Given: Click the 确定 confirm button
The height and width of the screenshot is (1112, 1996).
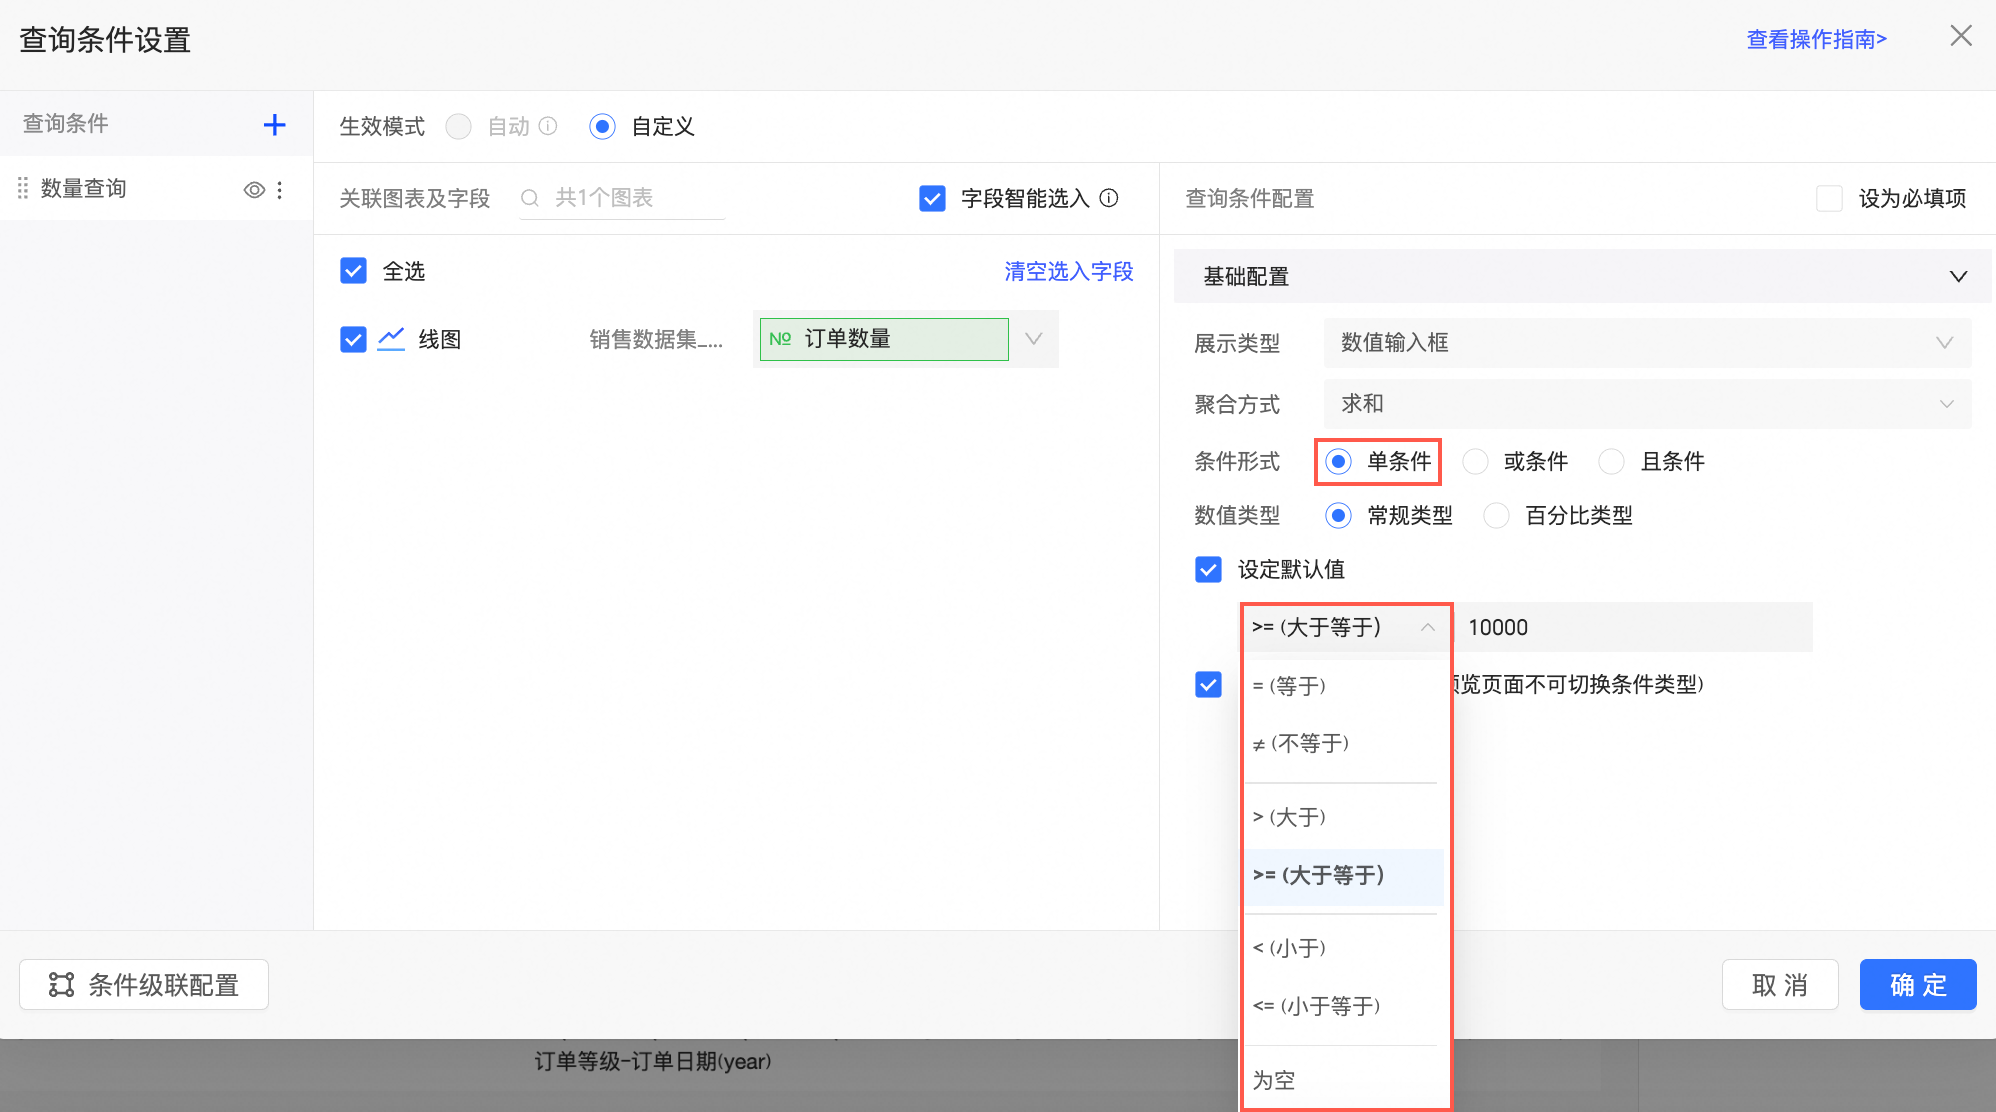Looking at the screenshot, I should click(x=1917, y=985).
